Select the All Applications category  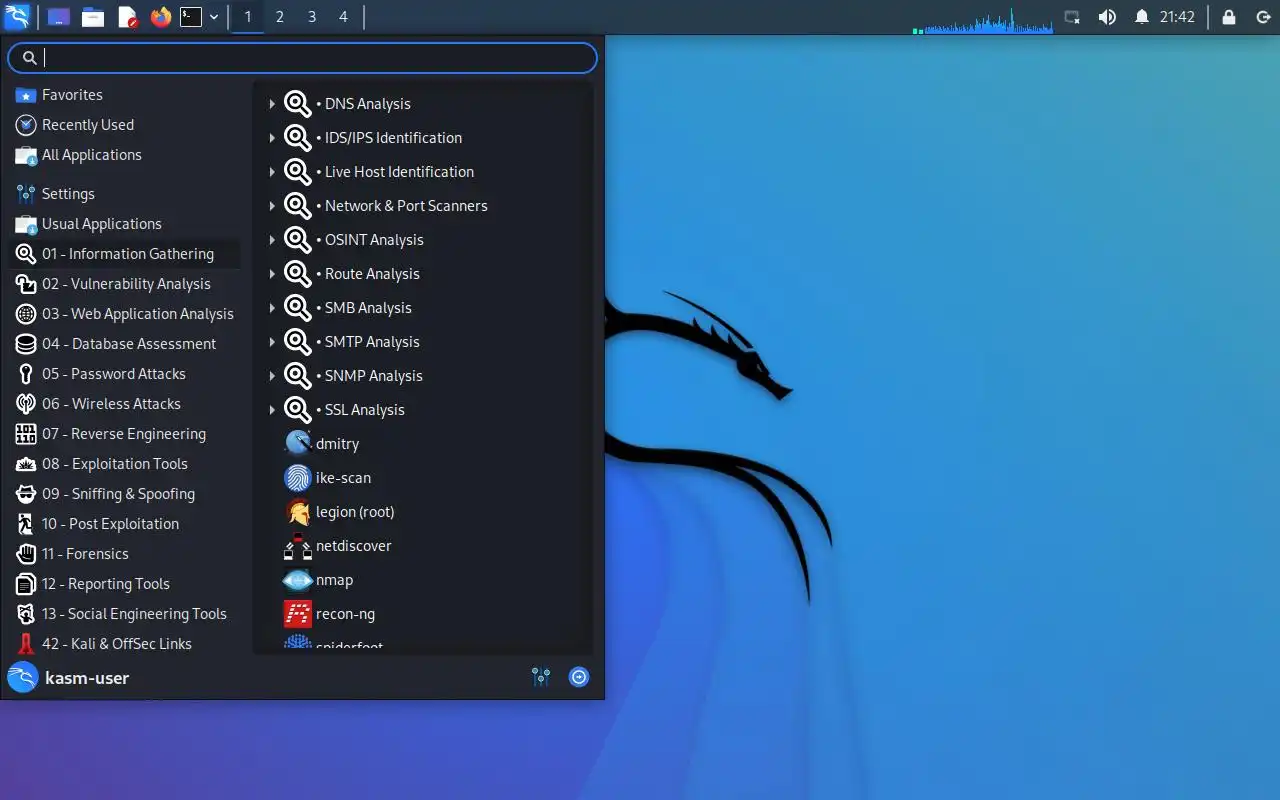pyautogui.click(x=125, y=155)
